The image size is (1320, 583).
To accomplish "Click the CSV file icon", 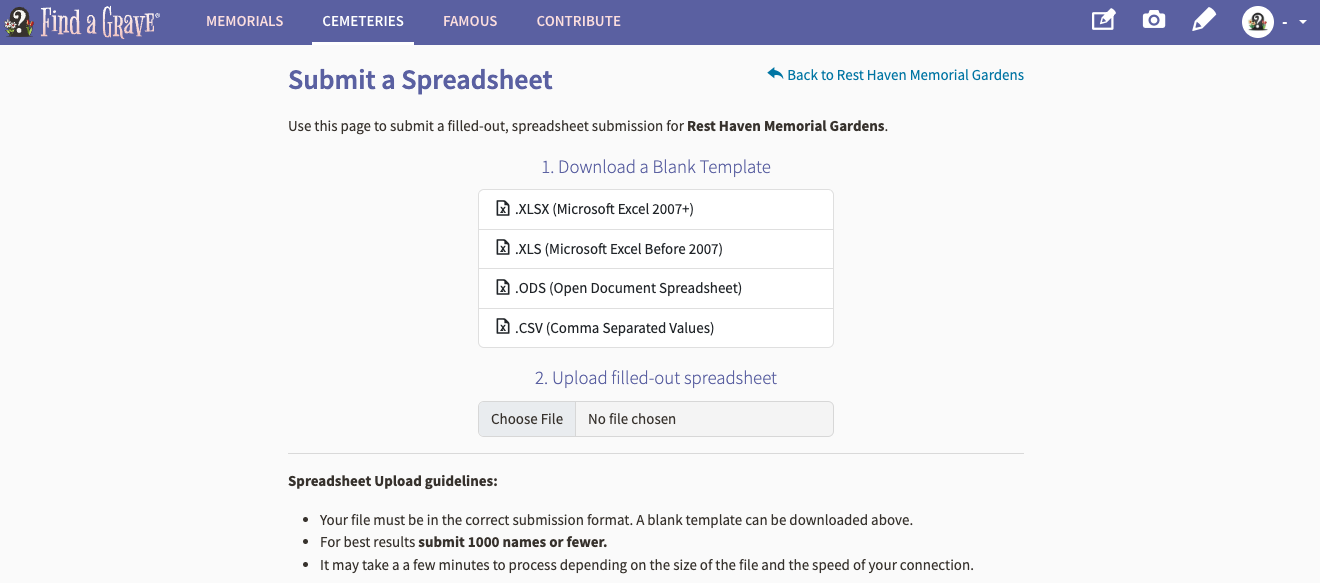I will [503, 327].
